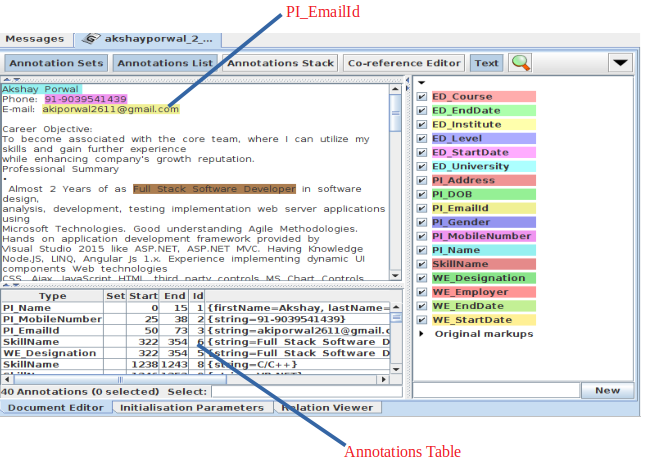The width and height of the screenshot is (647, 465).
Task: Open the black arrow menu at toolbar right
Action: (x=620, y=63)
